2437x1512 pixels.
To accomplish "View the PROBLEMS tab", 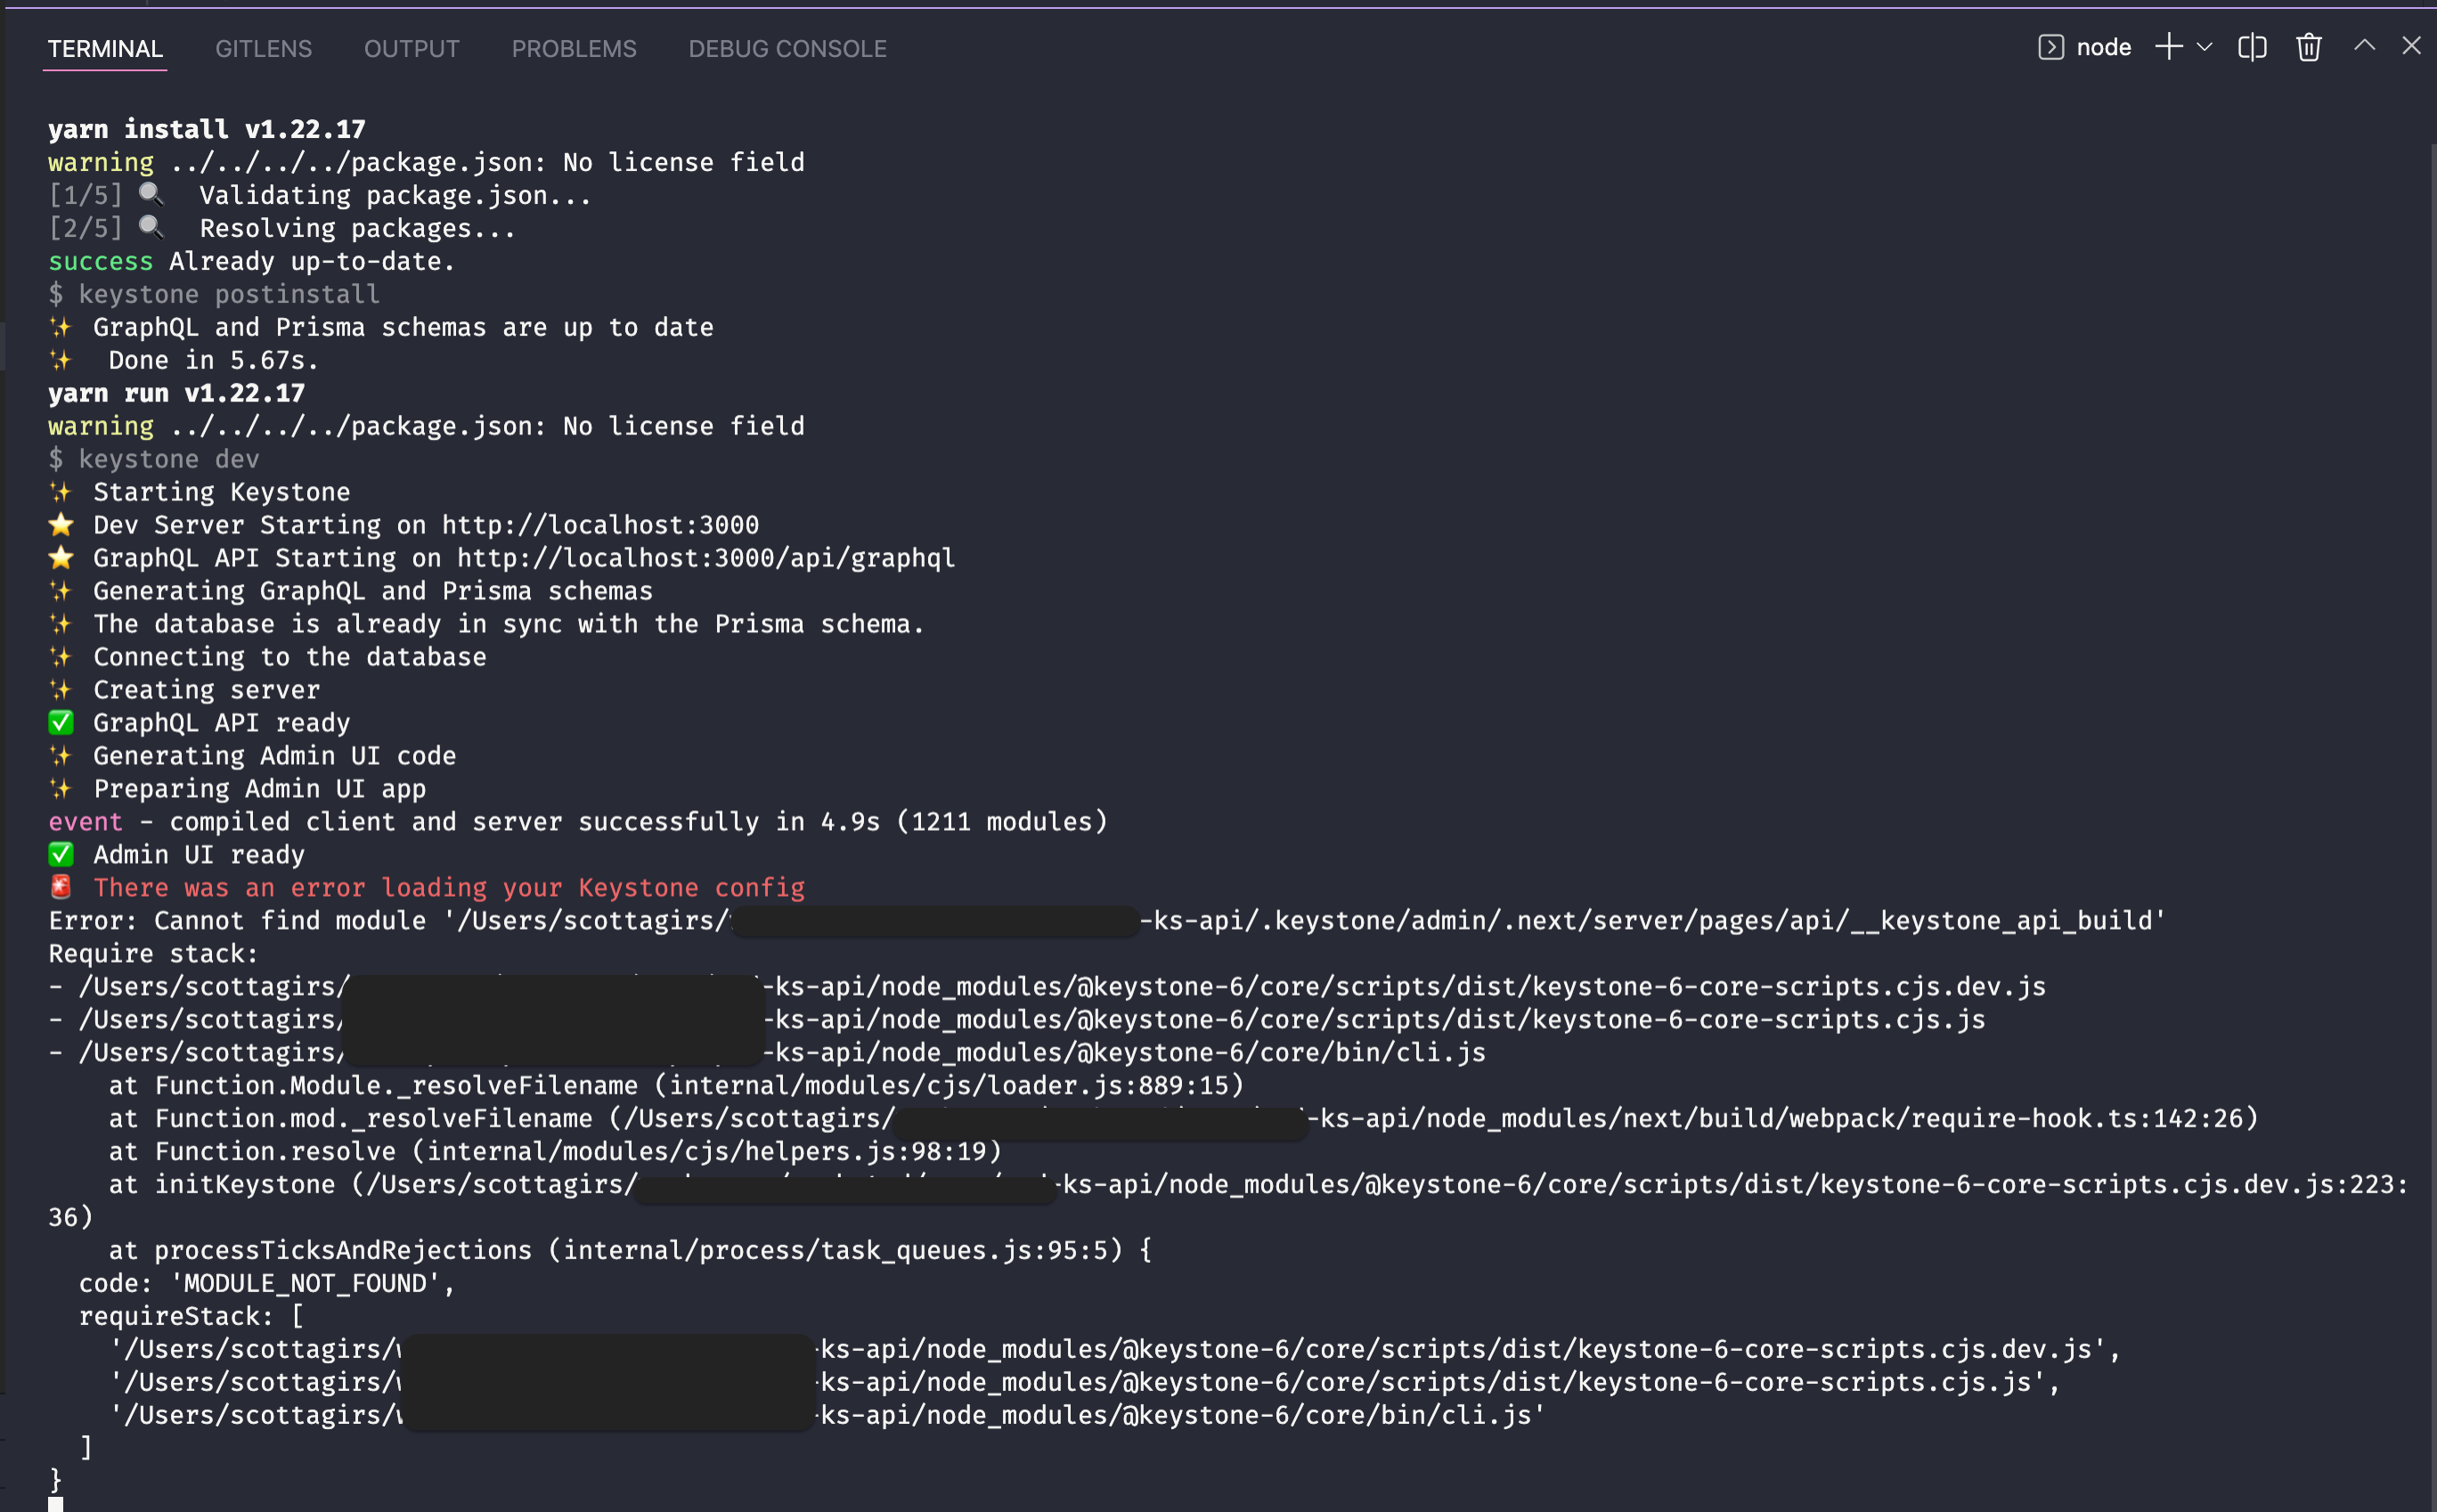I will 574,48.
